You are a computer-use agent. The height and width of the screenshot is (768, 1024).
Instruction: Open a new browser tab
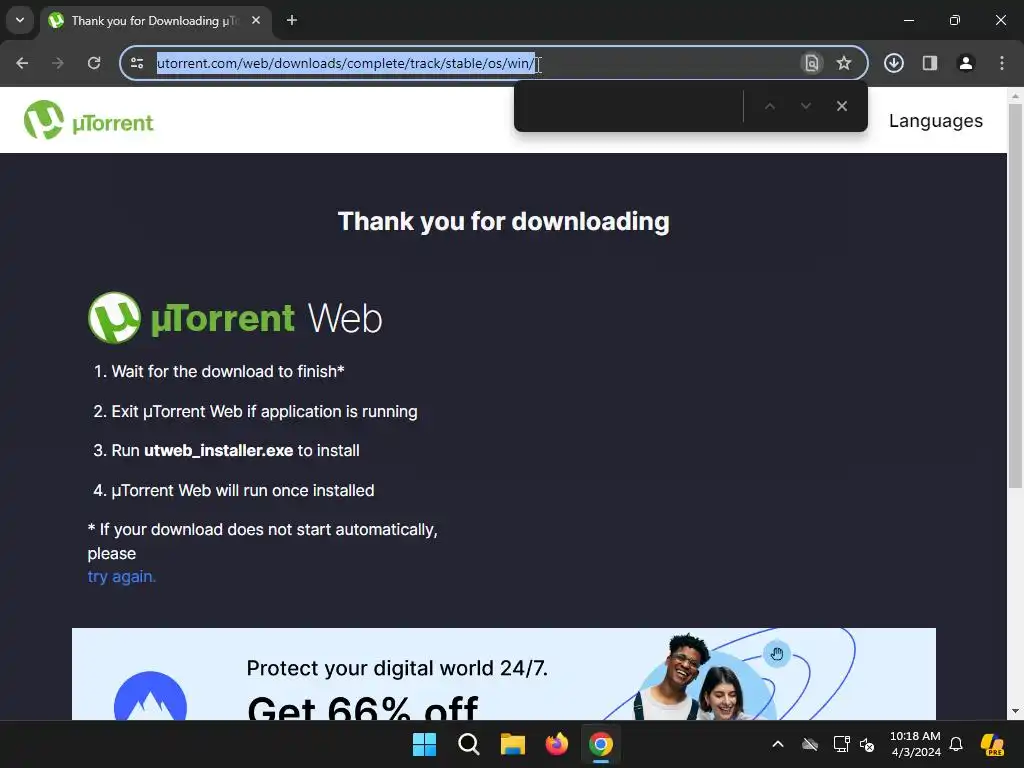pos(292,20)
